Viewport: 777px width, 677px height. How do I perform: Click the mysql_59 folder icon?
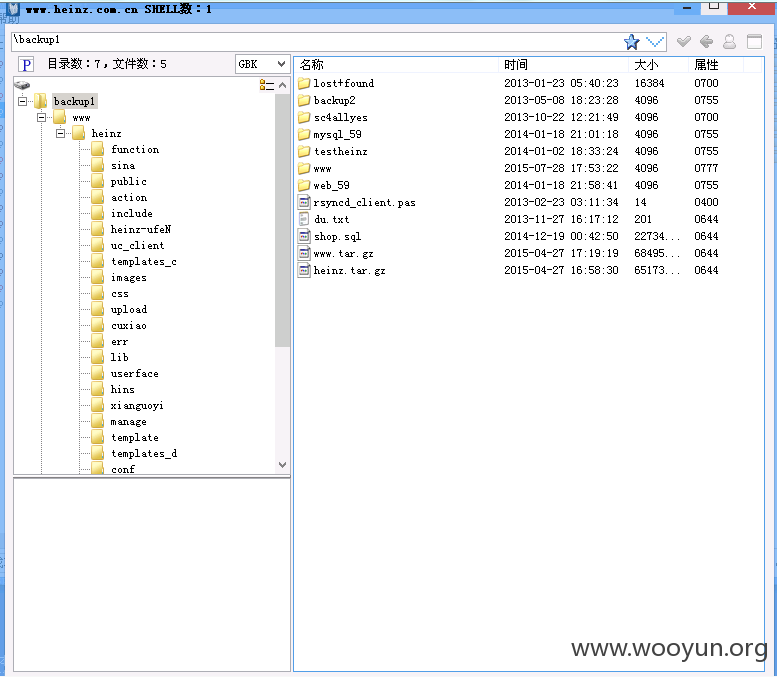(x=304, y=134)
